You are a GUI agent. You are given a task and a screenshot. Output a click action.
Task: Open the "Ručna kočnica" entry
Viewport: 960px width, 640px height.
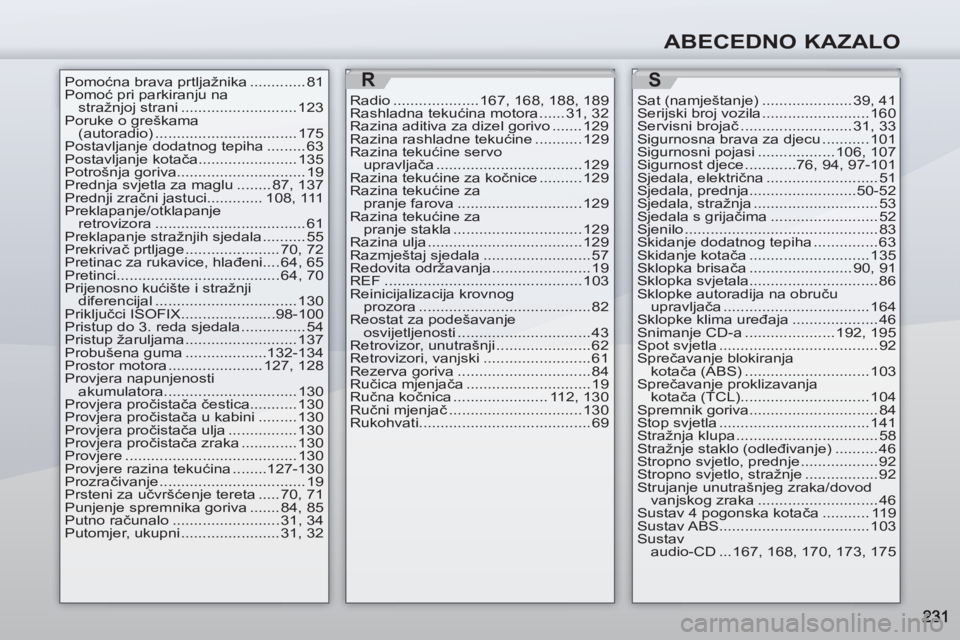tap(479, 397)
